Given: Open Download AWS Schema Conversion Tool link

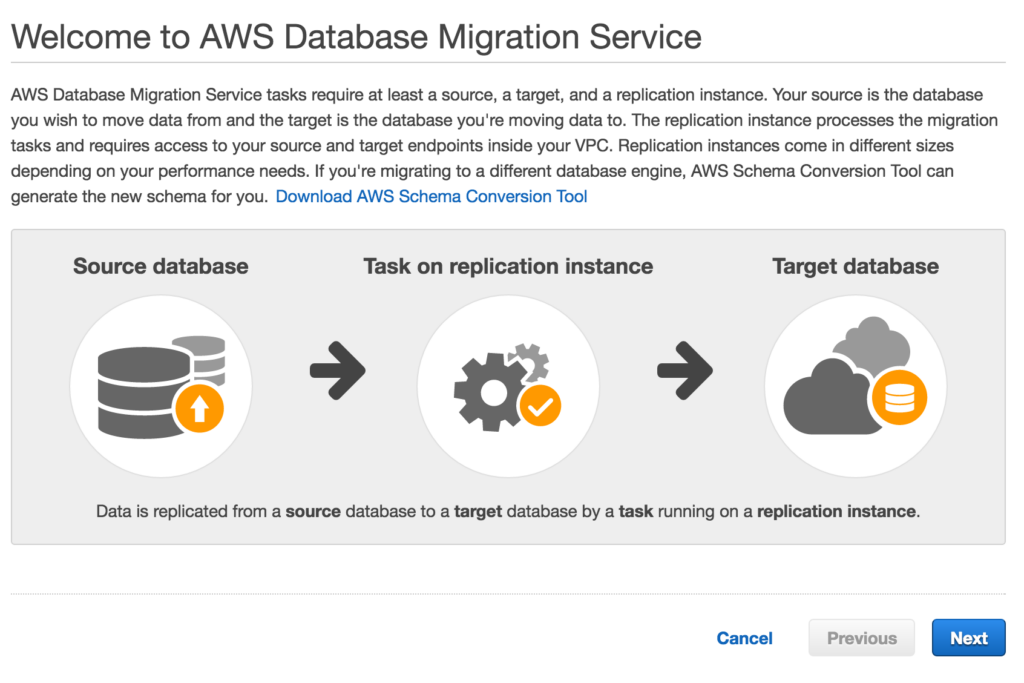Looking at the screenshot, I should click(431, 196).
